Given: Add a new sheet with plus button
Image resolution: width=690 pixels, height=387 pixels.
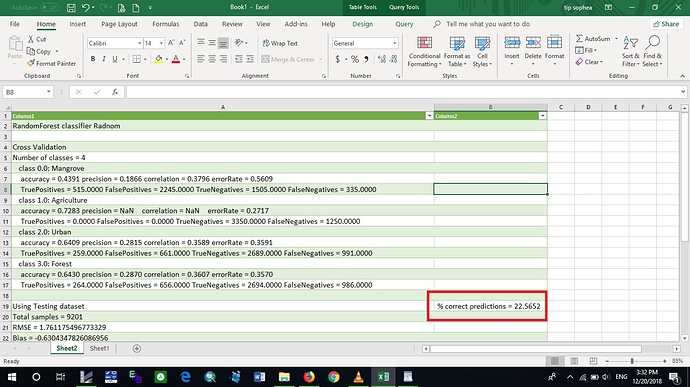Looking at the screenshot, I should [x=137, y=348].
